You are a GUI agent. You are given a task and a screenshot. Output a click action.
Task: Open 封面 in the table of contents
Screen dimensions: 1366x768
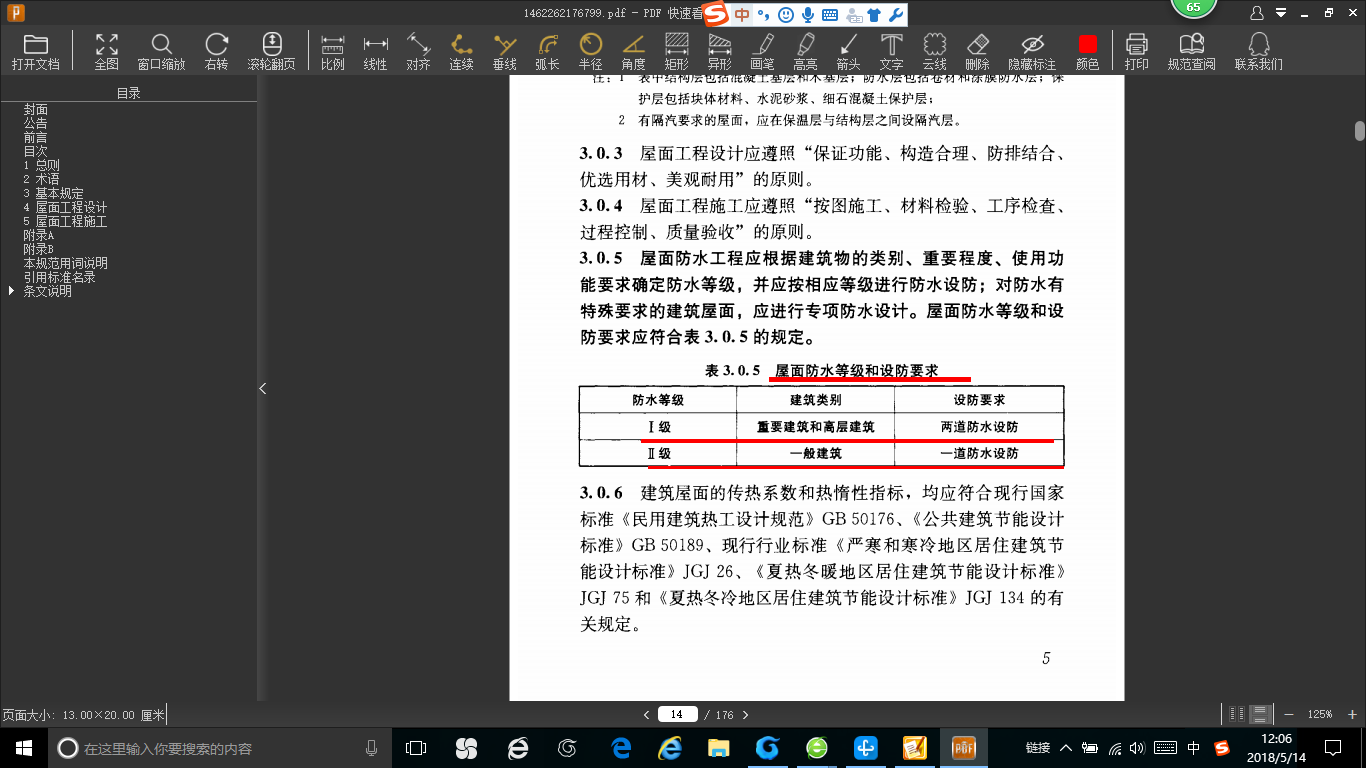pyautogui.click(x=36, y=110)
